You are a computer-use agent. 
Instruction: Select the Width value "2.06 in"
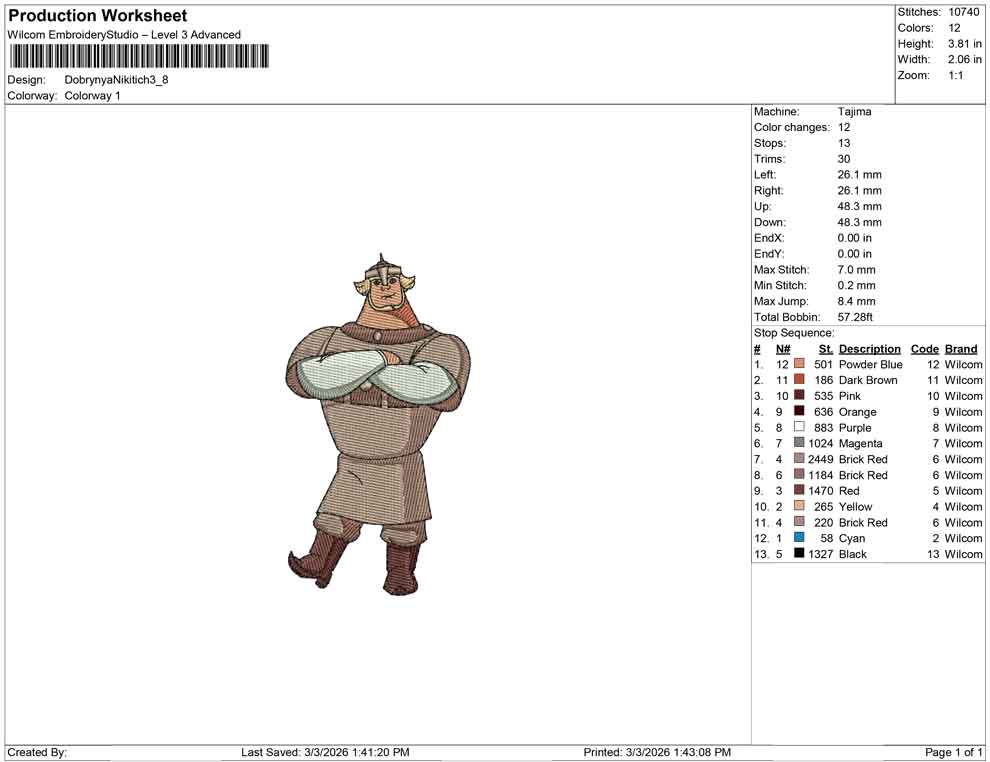(965, 59)
